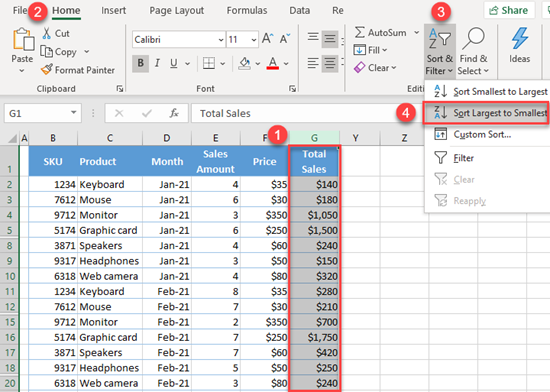550x392 pixels.
Task: Apply fill color with paint bucket
Action: [244, 63]
